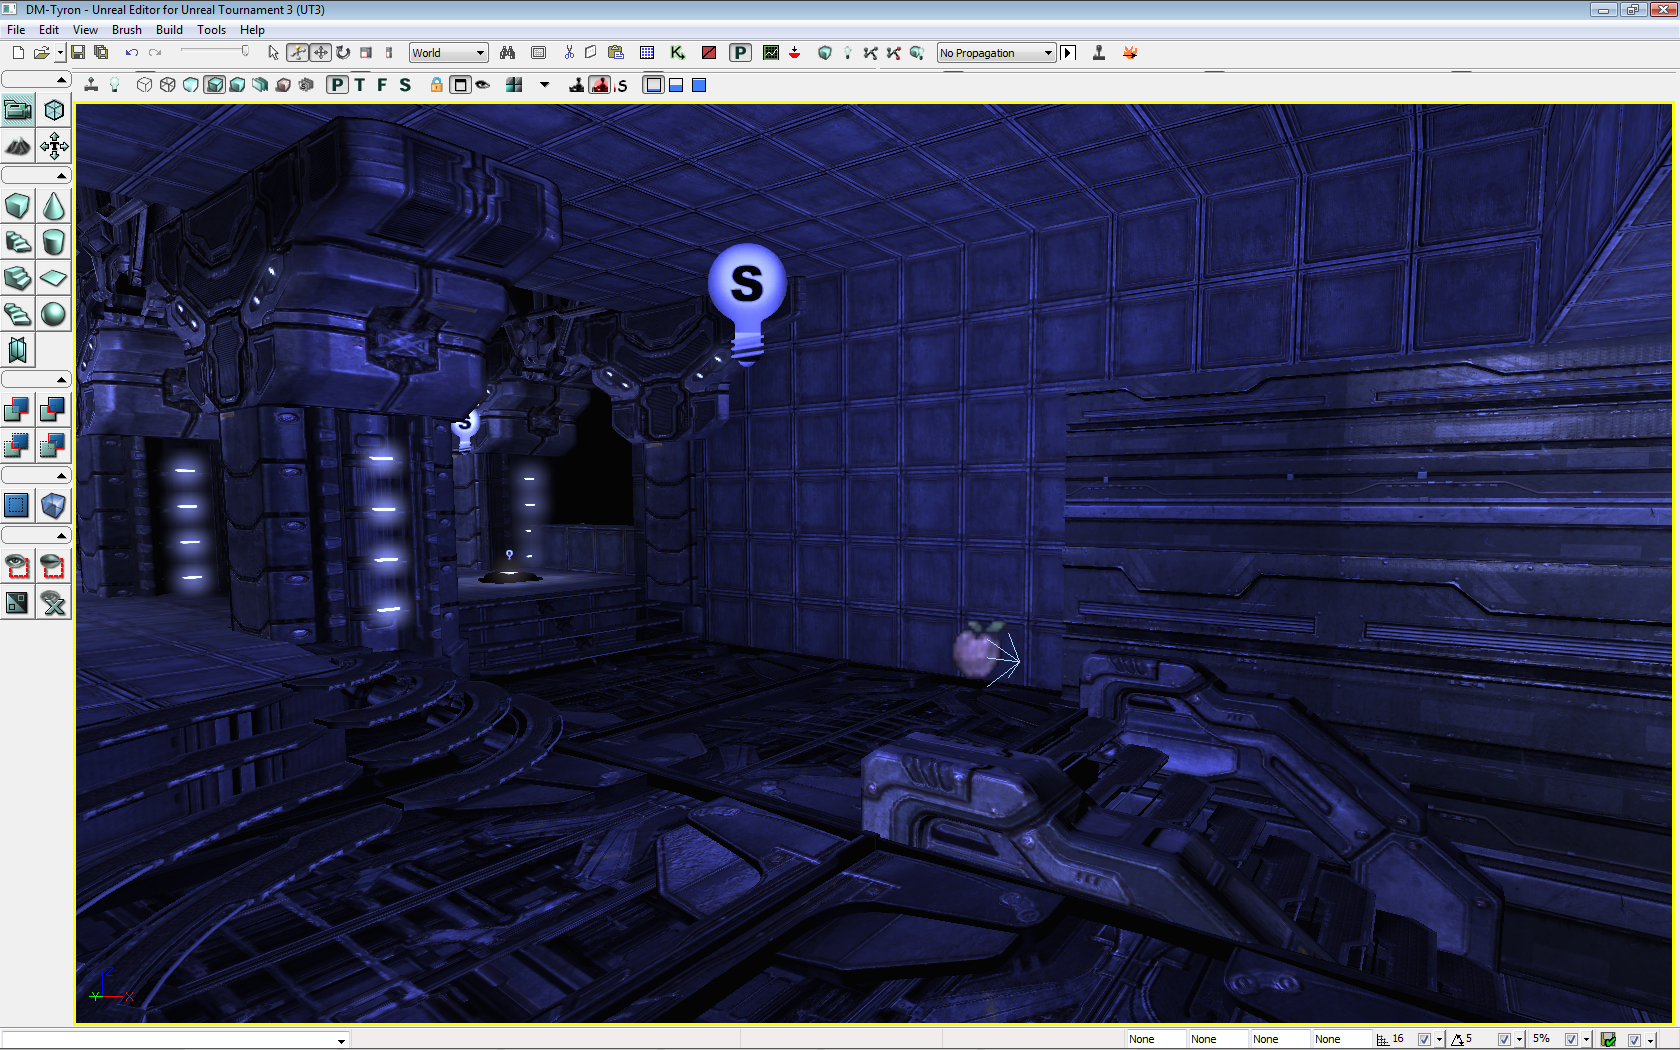This screenshot has width=1680, height=1050.
Task: Toggle the rotation snap 5 checkbox
Action: tap(1504, 1039)
